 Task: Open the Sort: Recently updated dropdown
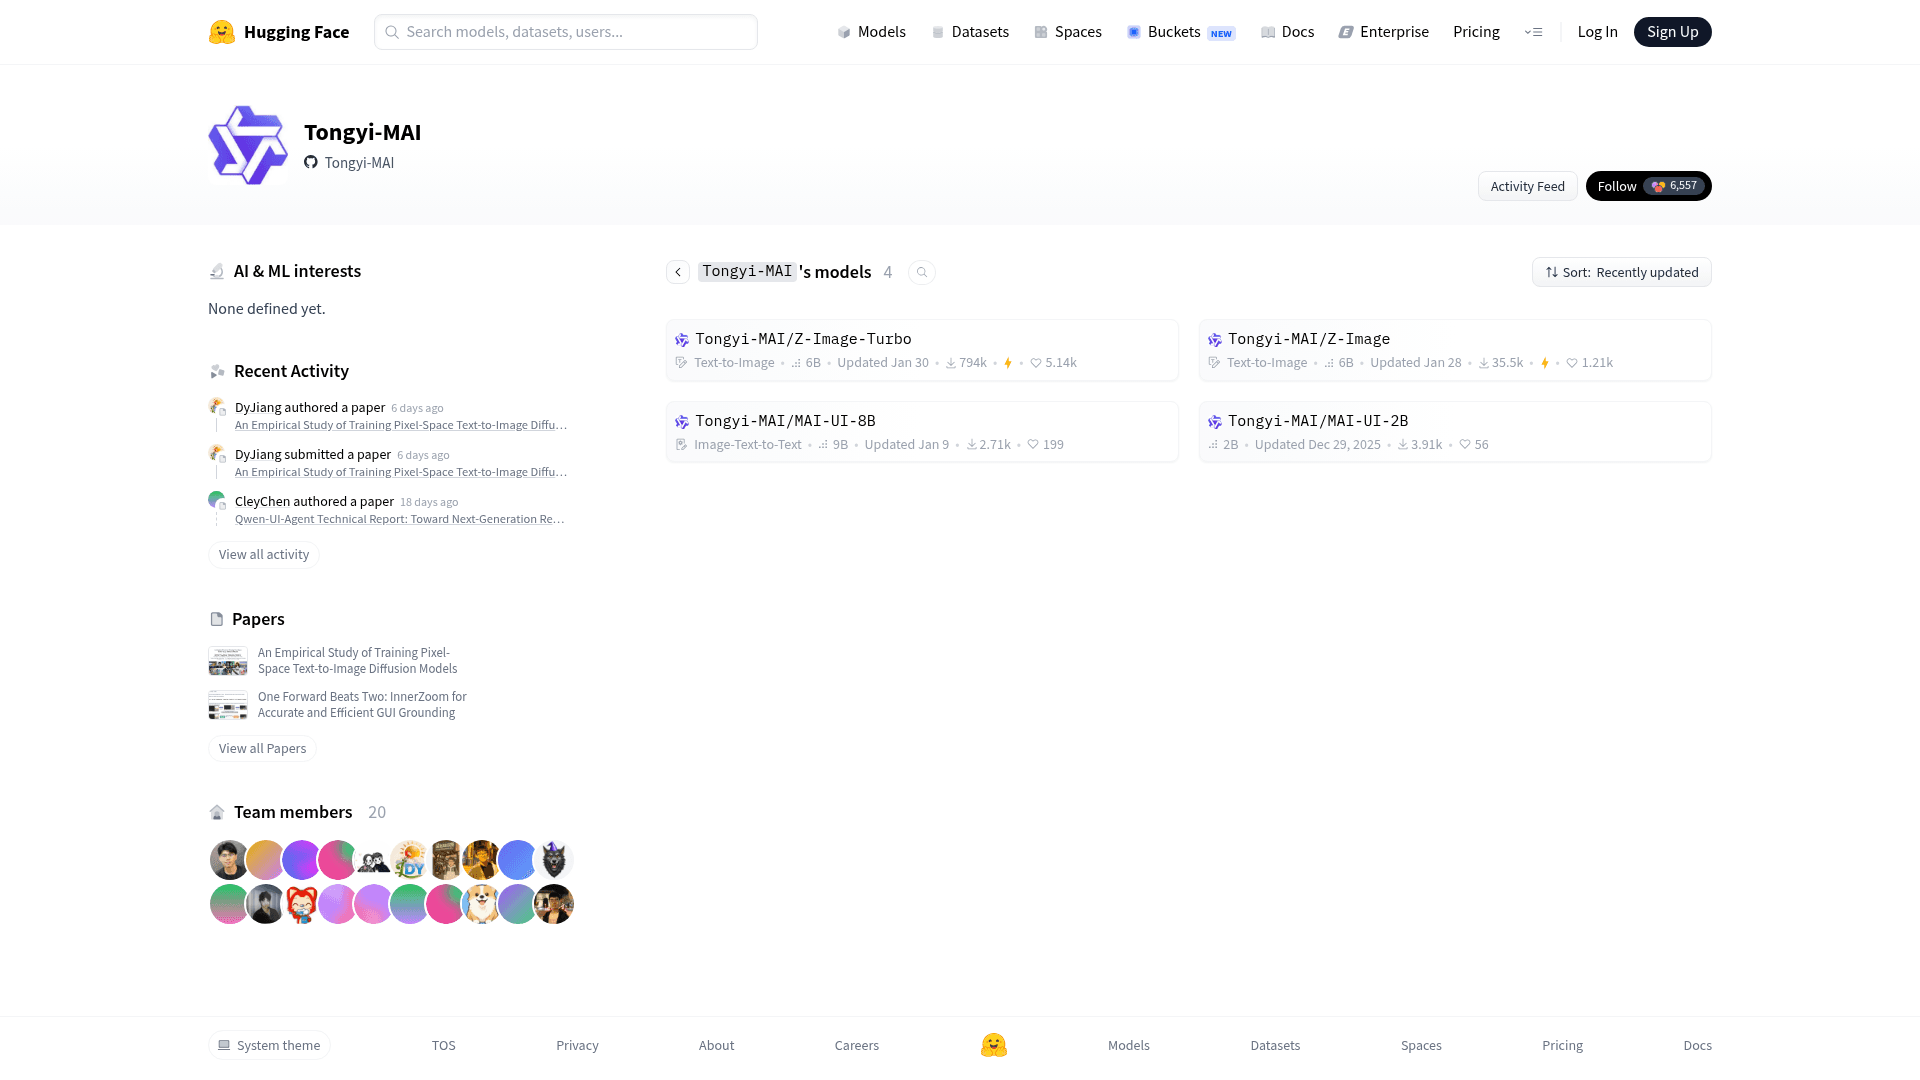click(1622, 272)
